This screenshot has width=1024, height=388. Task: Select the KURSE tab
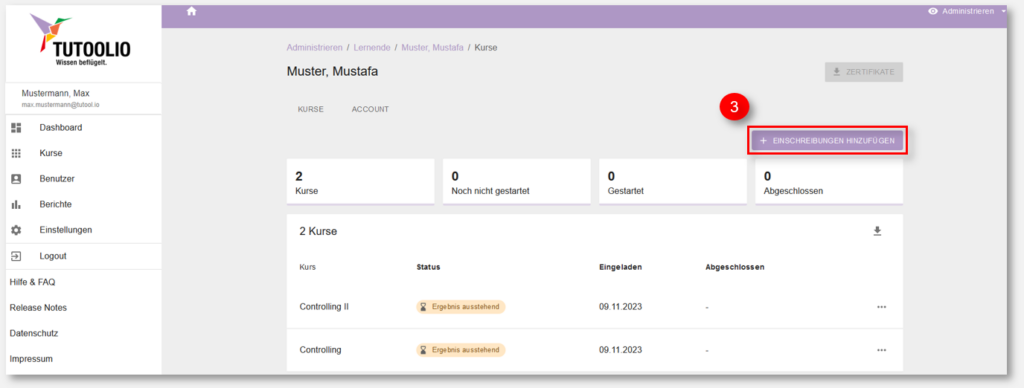click(311, 109)
